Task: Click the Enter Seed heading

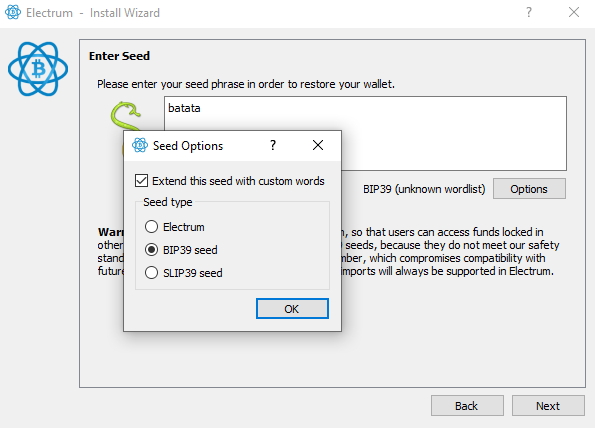Action: coord(119,56)
